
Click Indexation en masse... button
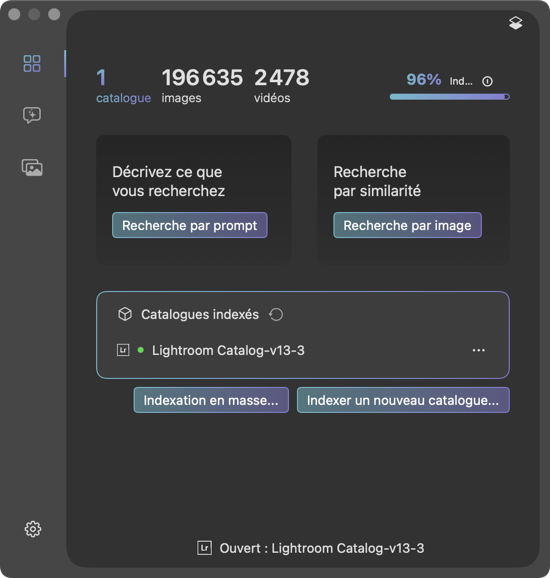(211, 400)
